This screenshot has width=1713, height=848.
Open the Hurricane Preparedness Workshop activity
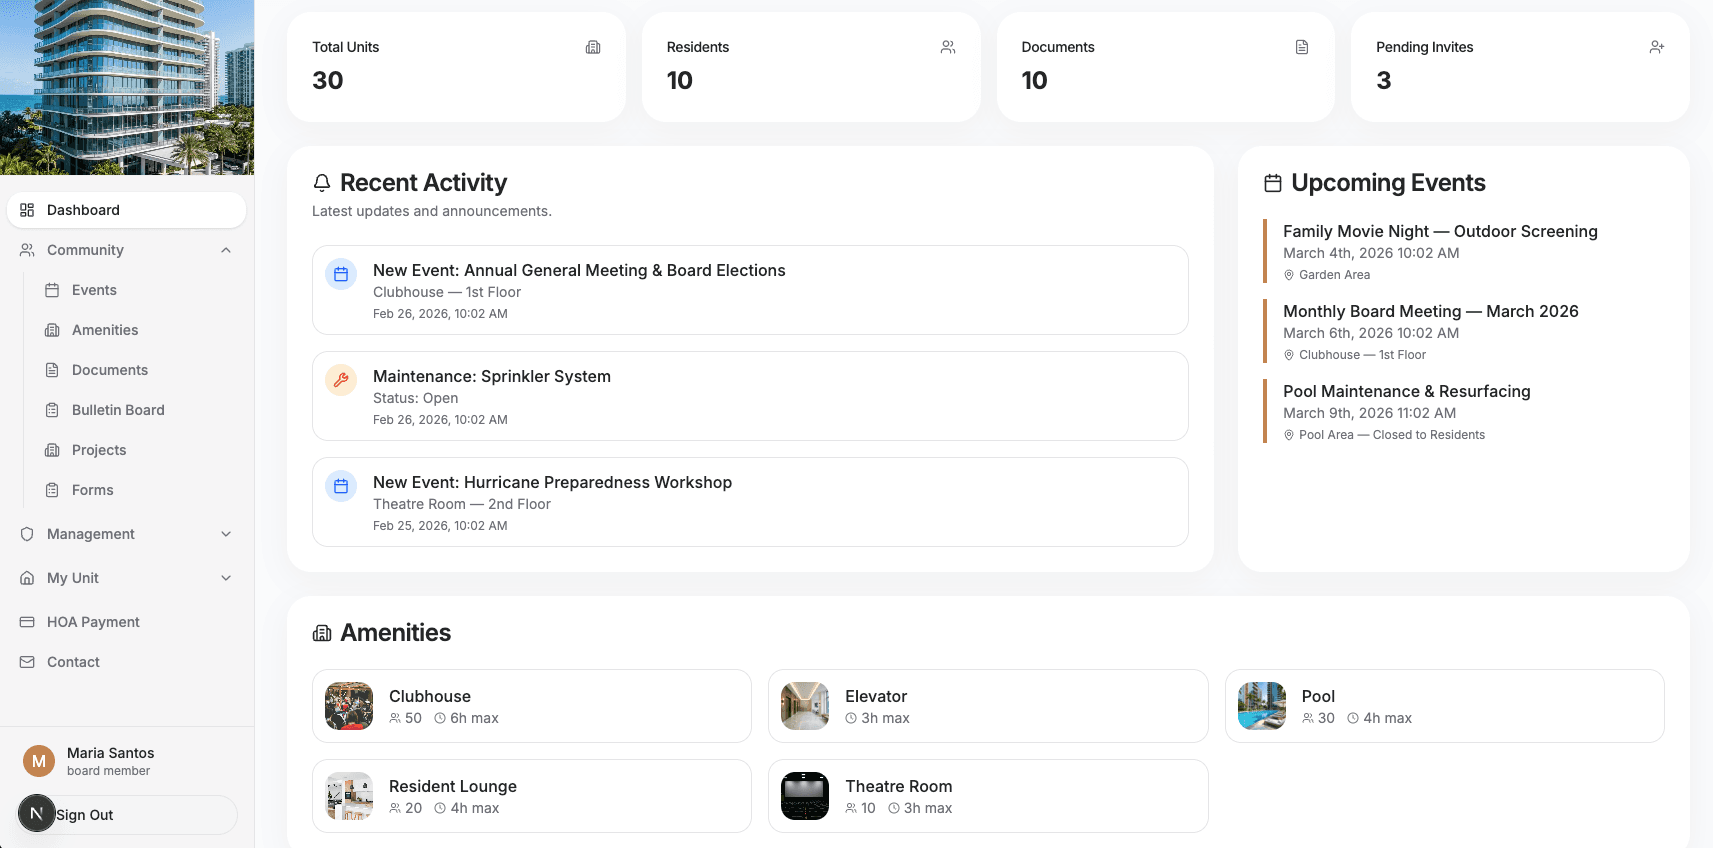(x=750, y=502)
